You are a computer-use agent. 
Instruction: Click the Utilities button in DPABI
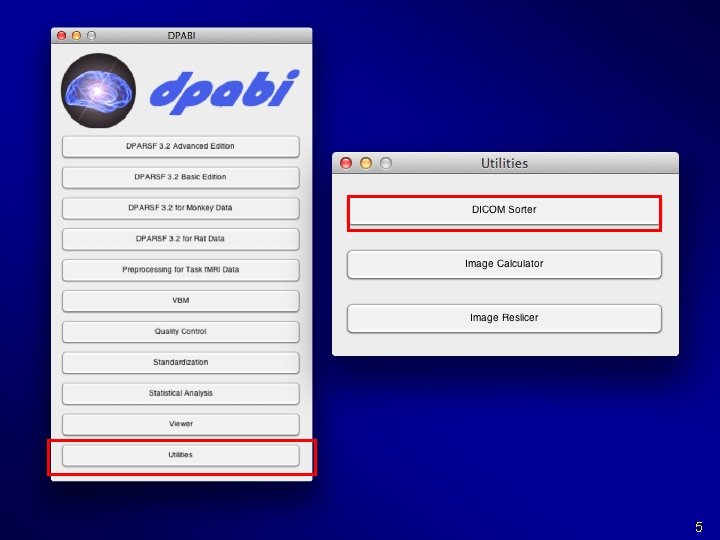coord(180,455)
